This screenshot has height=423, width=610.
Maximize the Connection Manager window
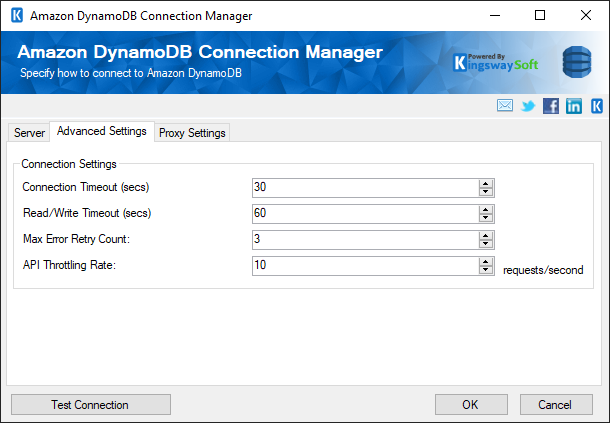point(540,16)
